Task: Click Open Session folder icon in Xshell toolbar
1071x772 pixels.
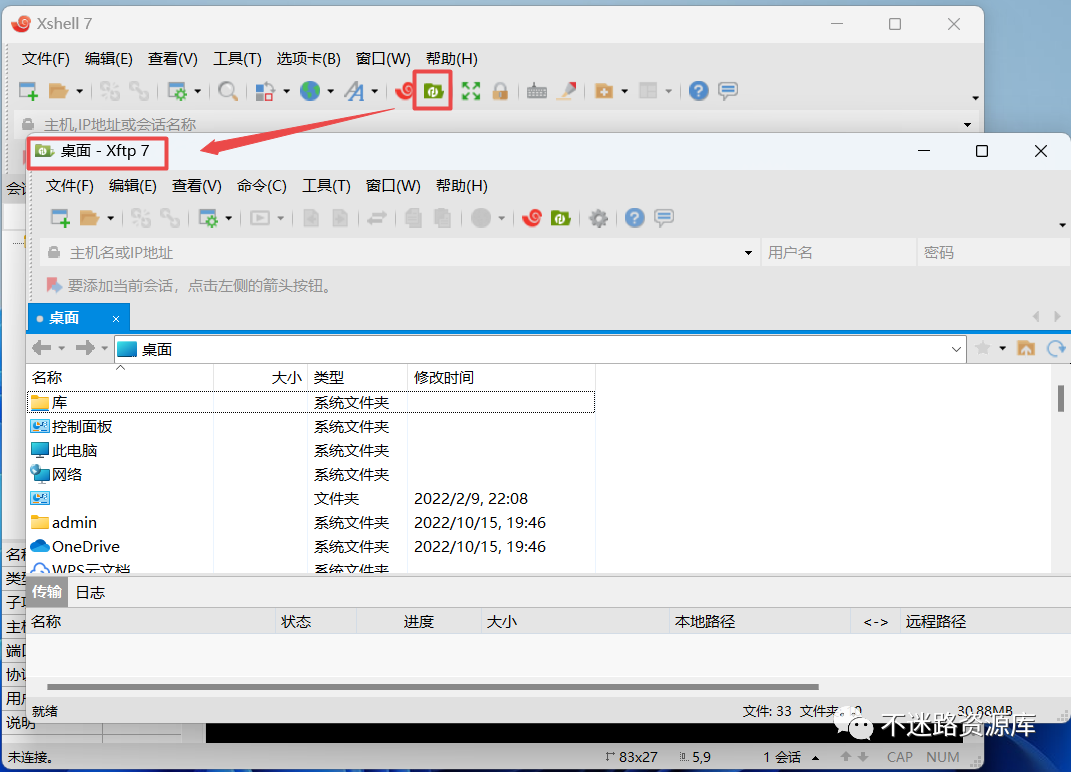Action: click(x=59, y=91)
